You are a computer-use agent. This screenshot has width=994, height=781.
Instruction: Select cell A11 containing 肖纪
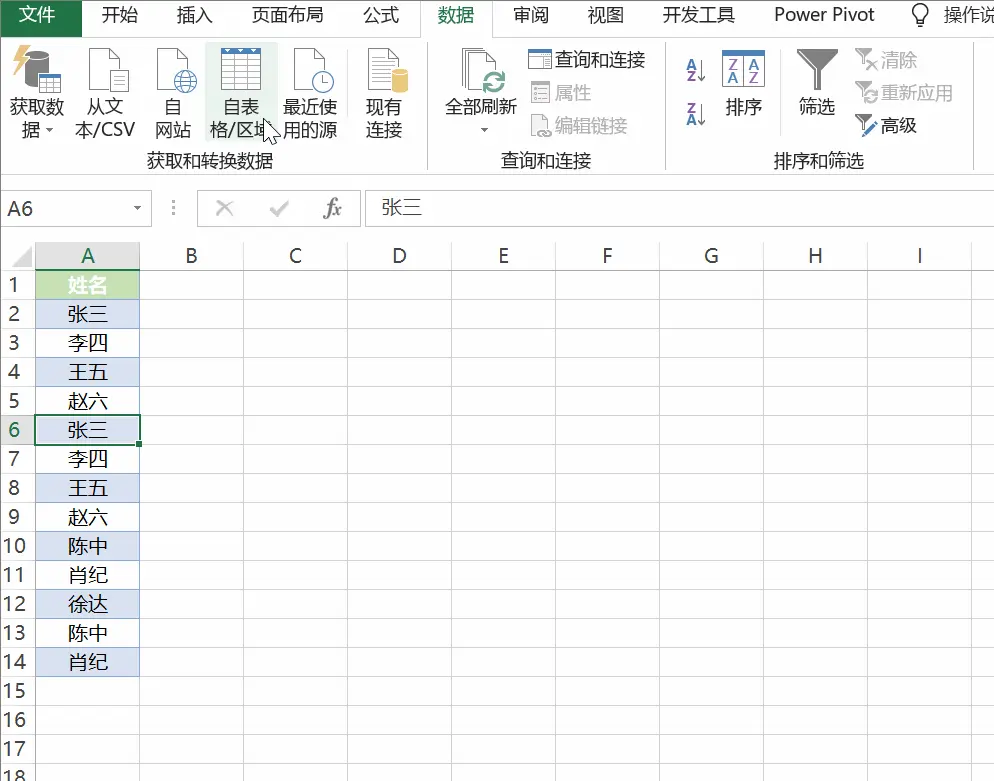(x=87, y=575)
